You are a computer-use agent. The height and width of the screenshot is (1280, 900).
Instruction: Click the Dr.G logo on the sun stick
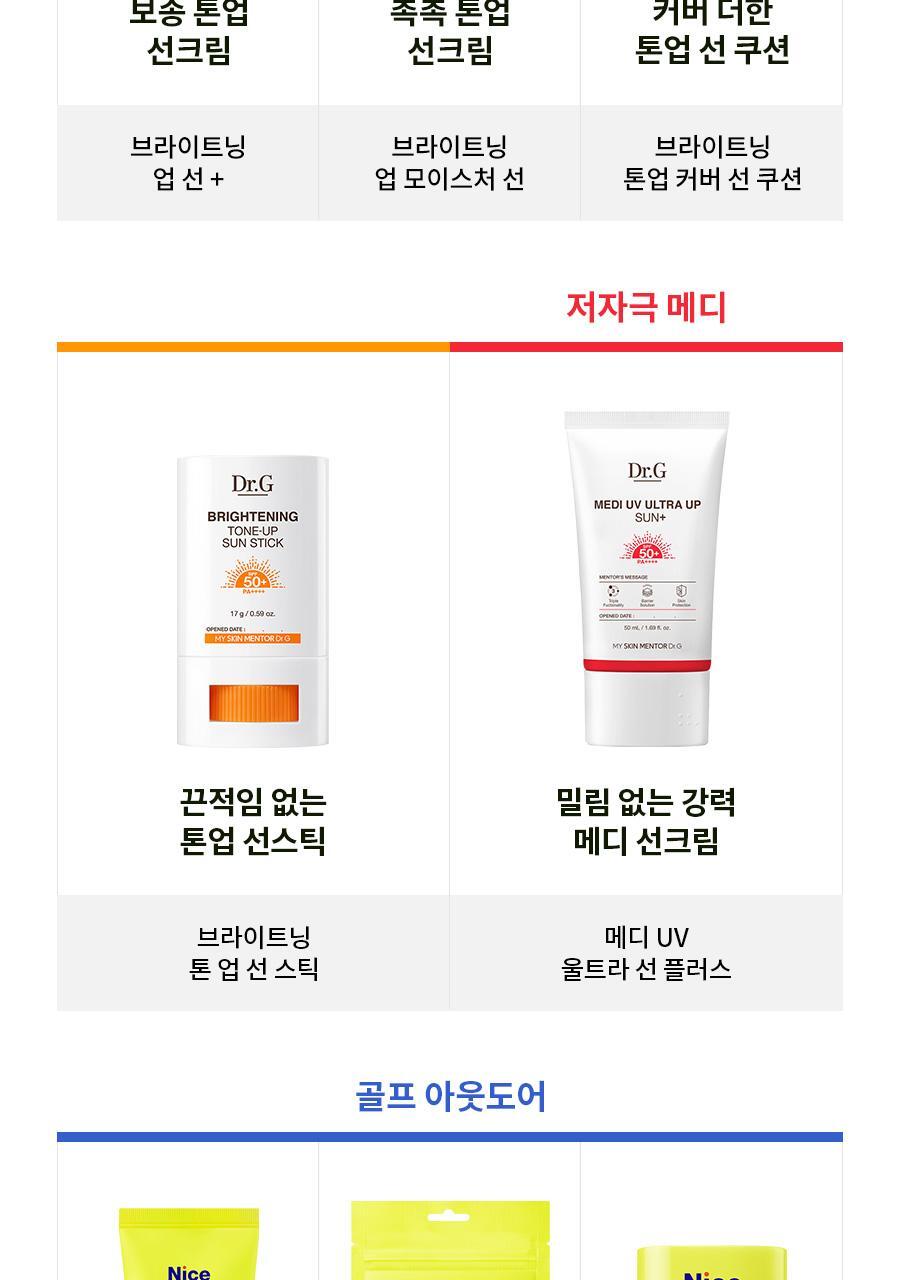pos(252,485)
